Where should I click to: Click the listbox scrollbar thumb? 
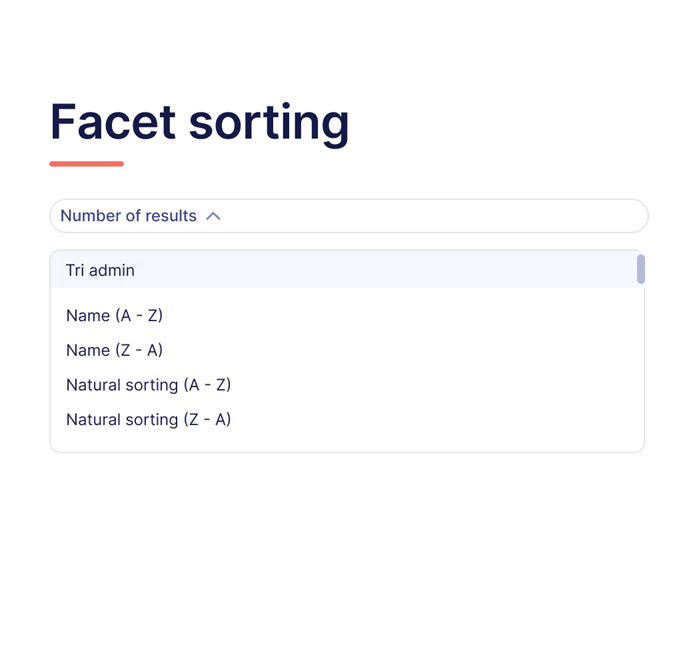point(641,269)
